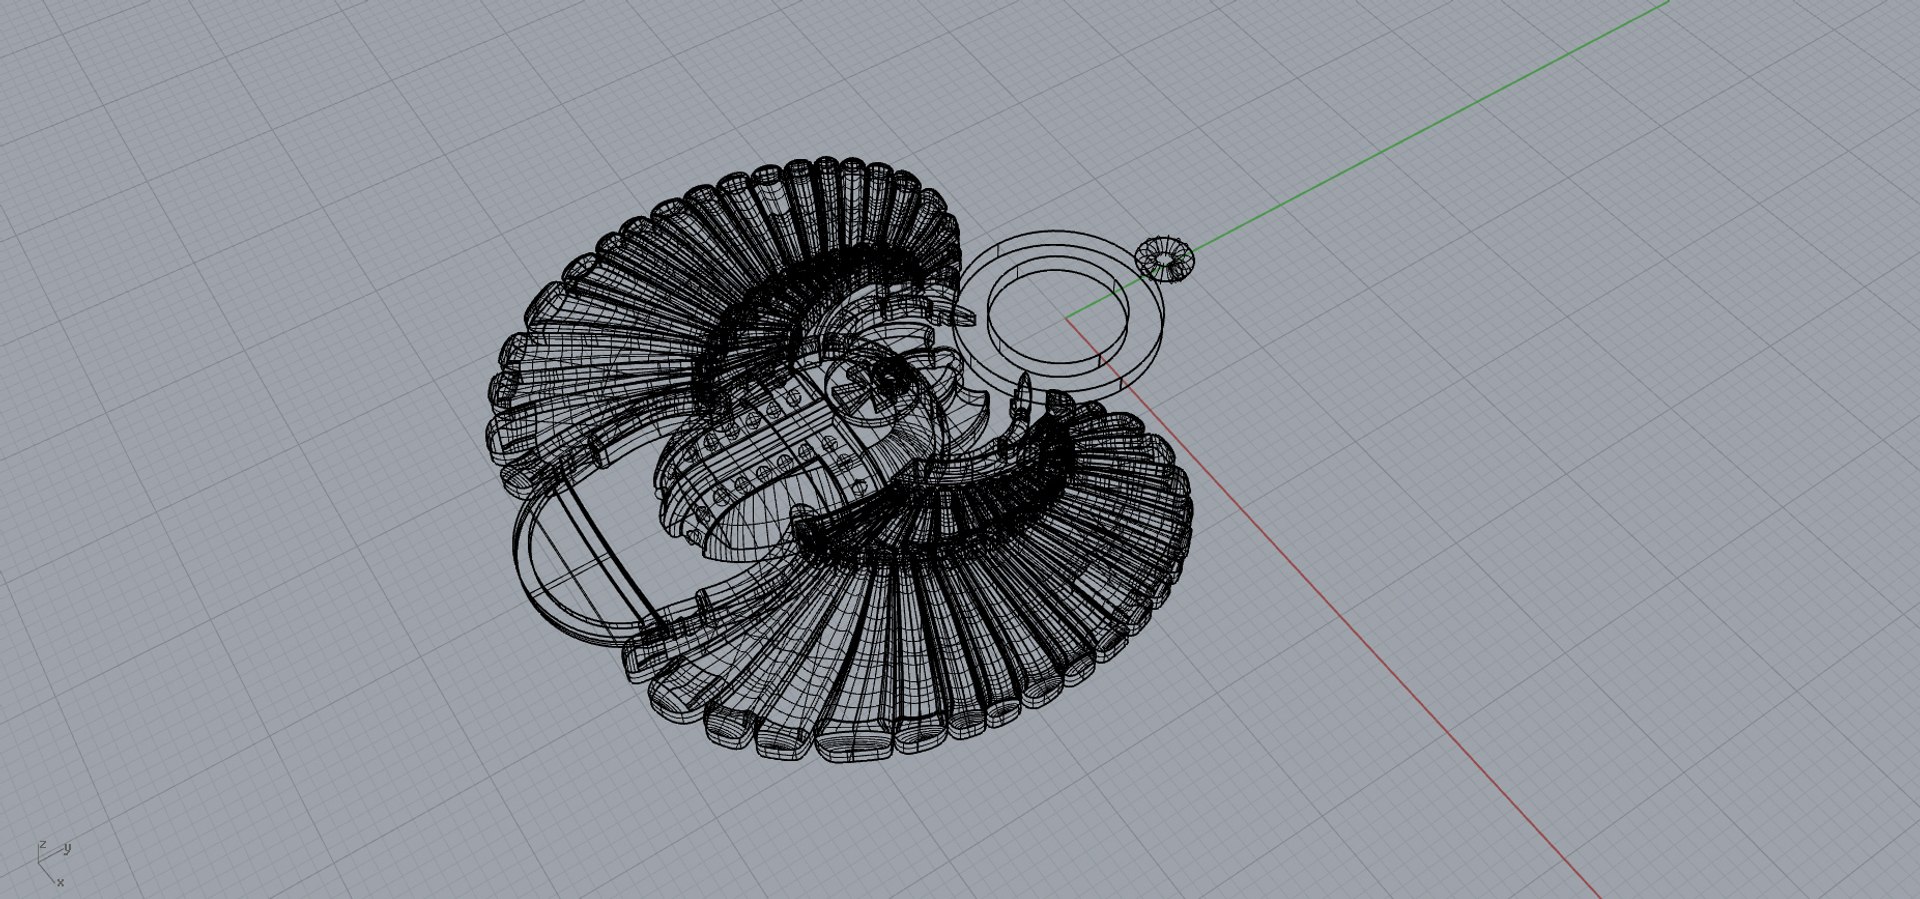Select the small ribbed torus bead object

1166,260
